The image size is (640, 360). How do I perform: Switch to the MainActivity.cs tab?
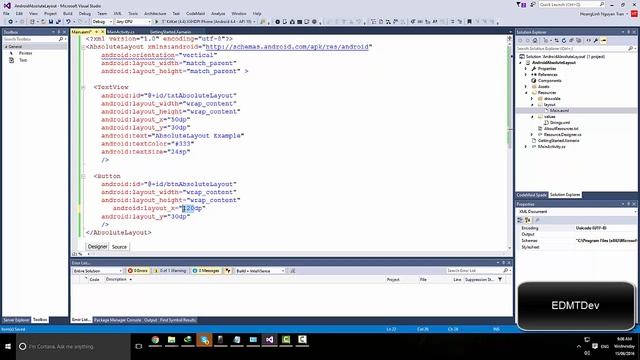coord(121,32)
